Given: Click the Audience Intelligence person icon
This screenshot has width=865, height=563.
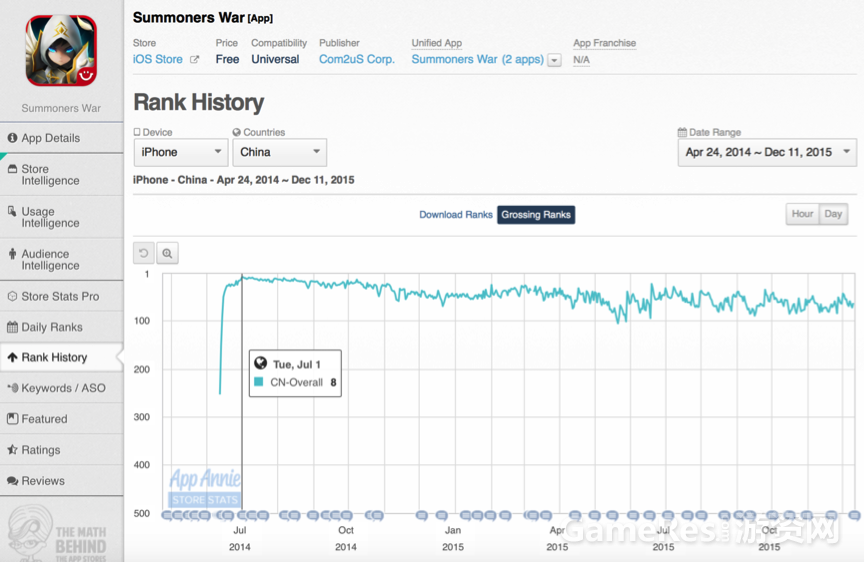Looking at the screenshot, I should 12,254.
